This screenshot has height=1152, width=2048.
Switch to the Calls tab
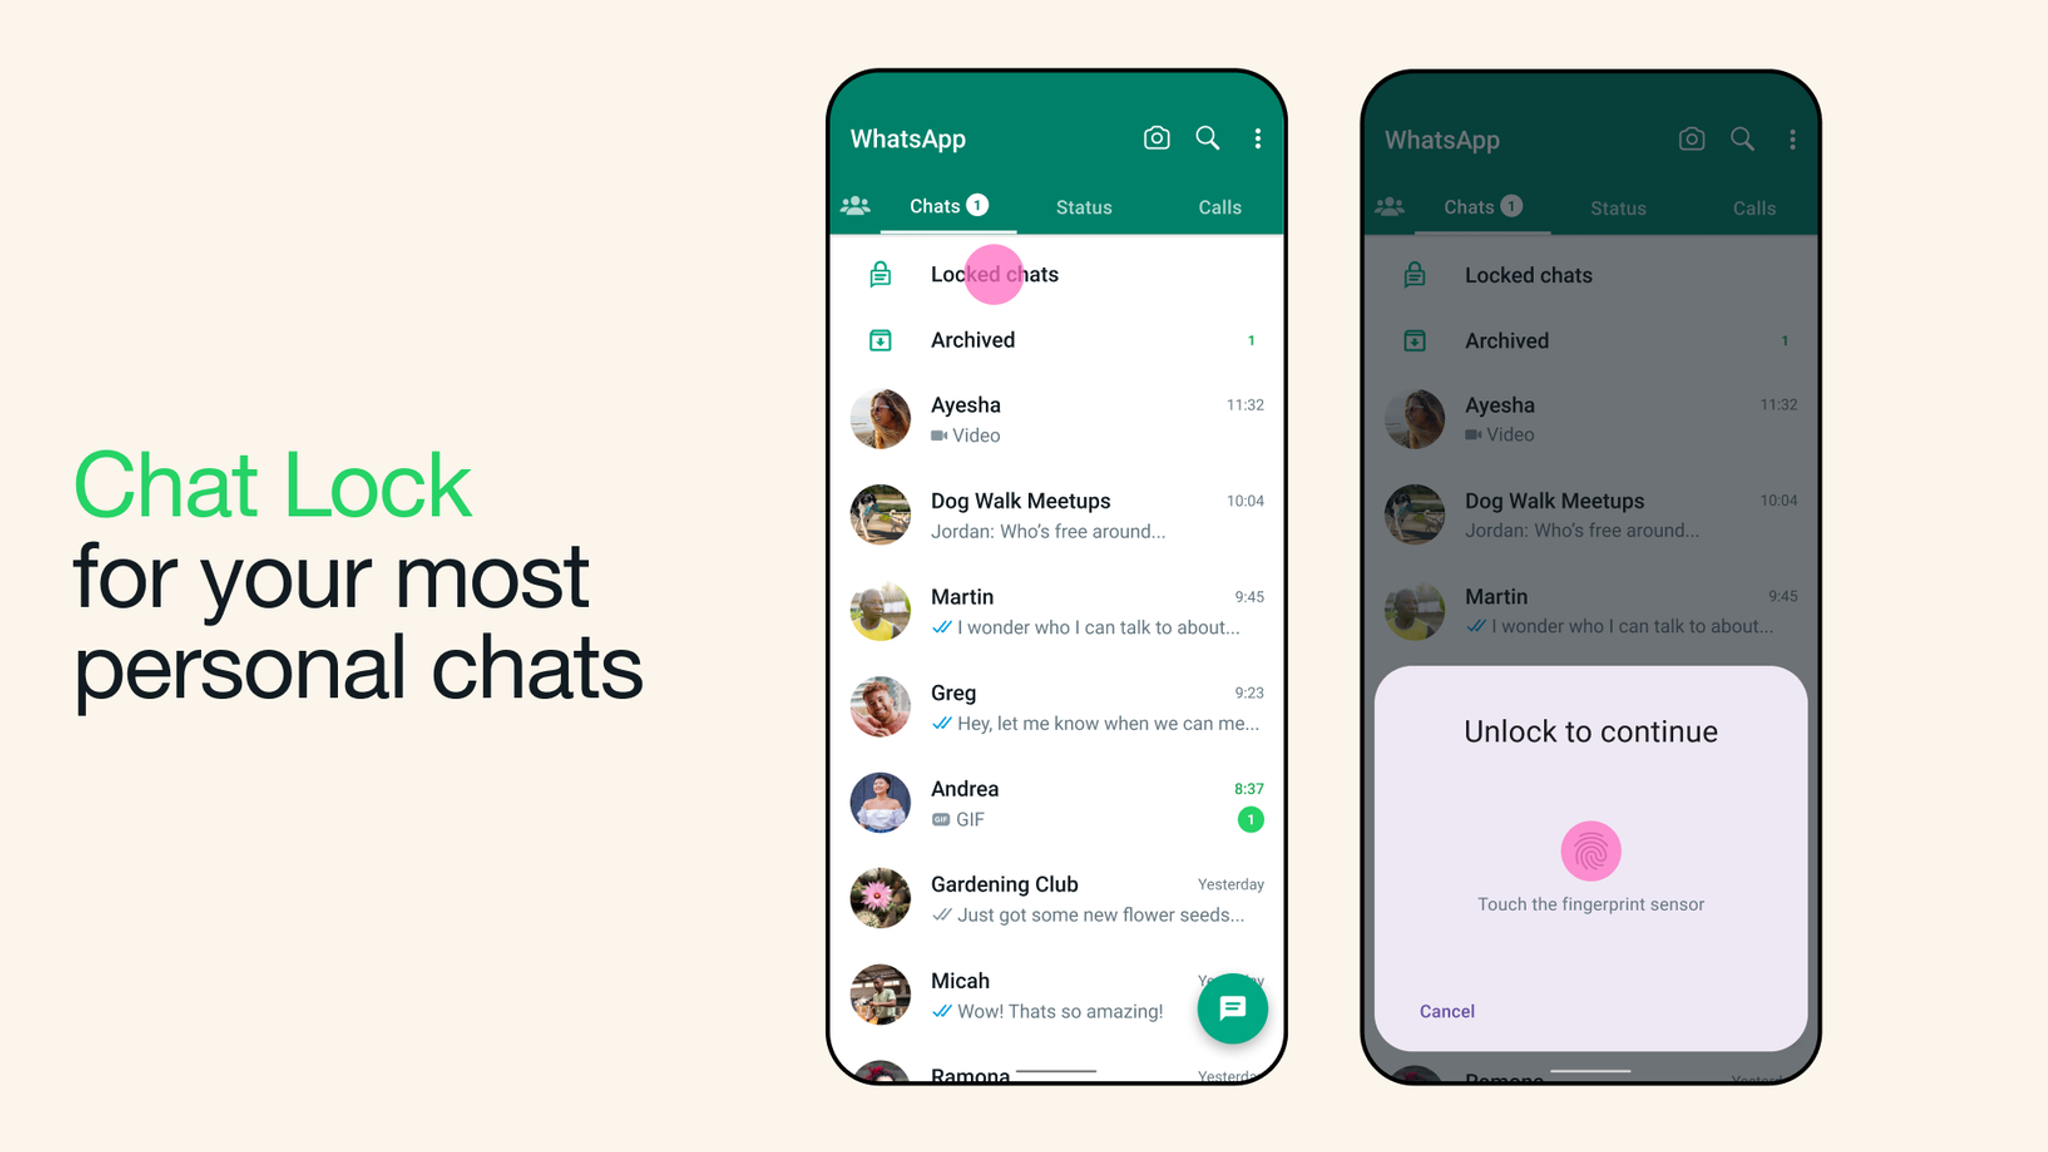1217,207
